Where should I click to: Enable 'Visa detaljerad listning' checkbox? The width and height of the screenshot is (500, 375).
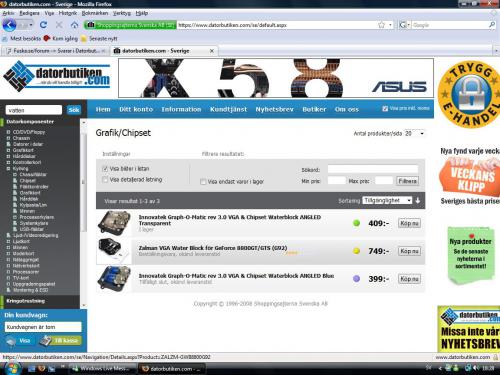point(105,180)
